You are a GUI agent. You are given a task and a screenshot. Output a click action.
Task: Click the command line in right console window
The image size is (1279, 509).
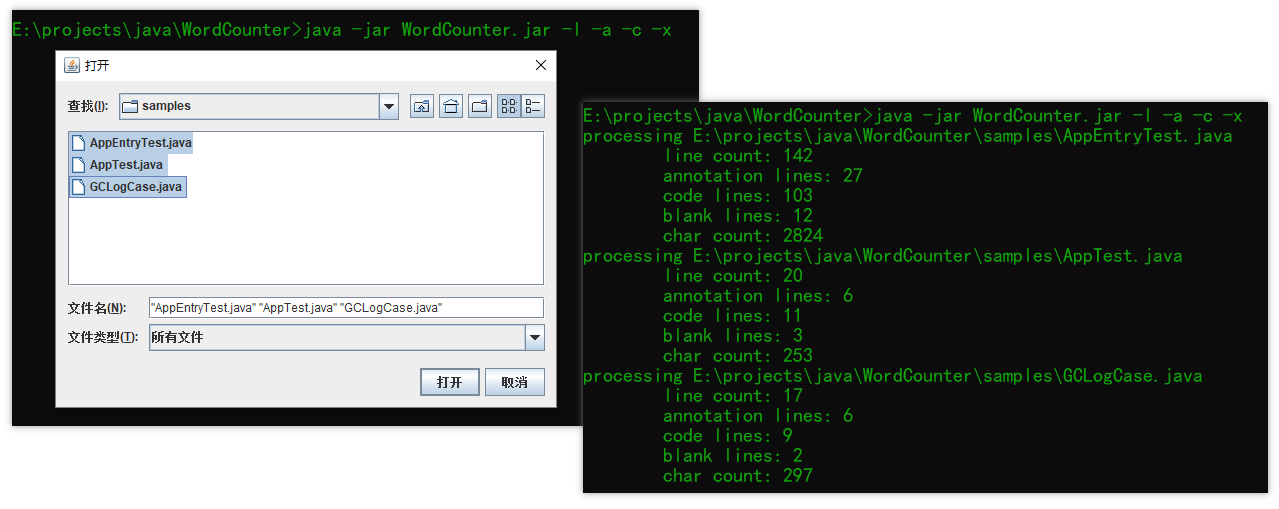pyautogui.click(x=913, y=116)
